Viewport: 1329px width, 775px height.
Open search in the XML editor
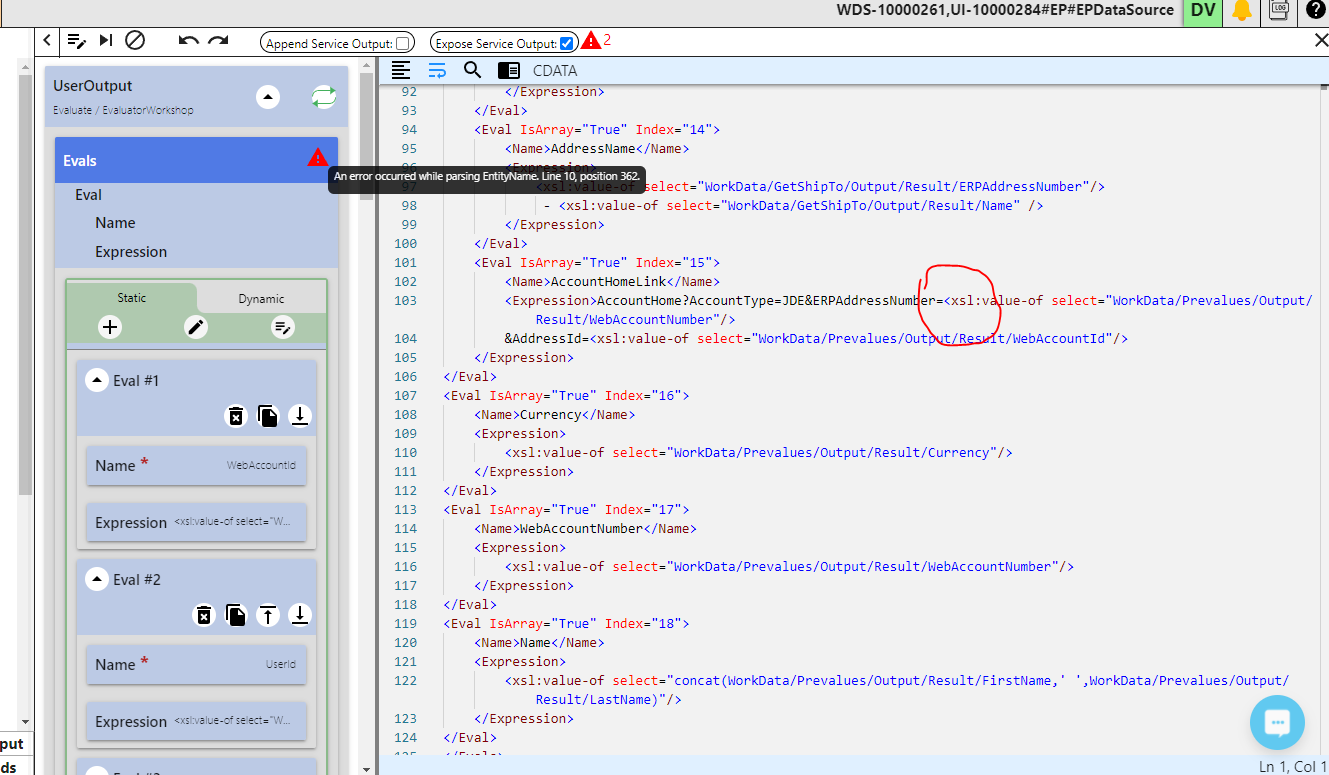point(472,70)
